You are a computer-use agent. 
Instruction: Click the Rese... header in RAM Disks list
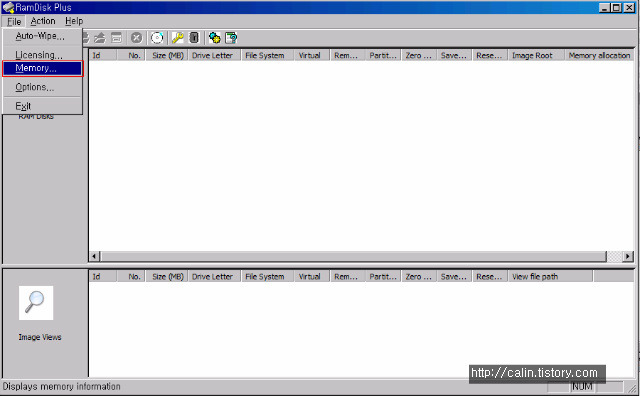tap(490, 56)
